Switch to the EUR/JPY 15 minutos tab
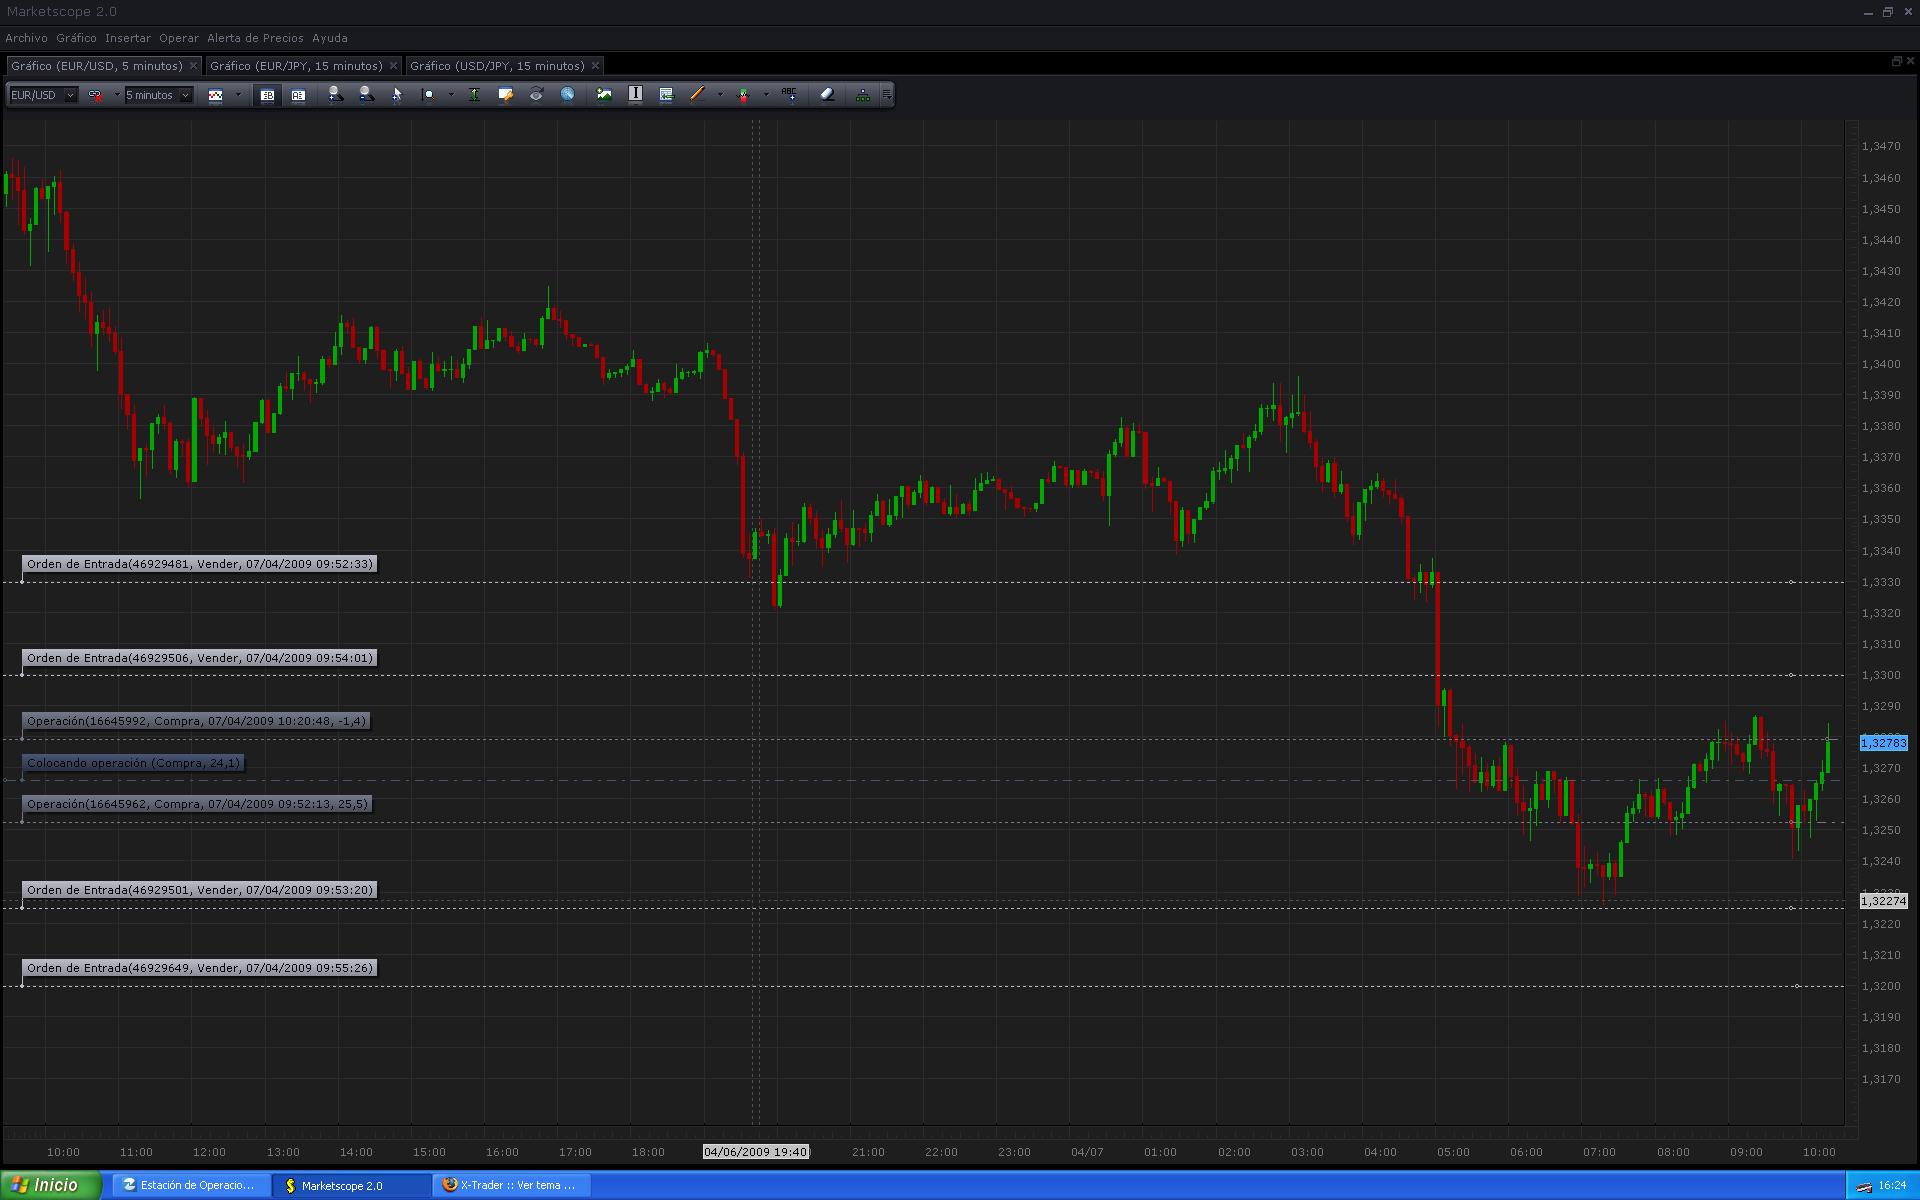 pos(296,66)
